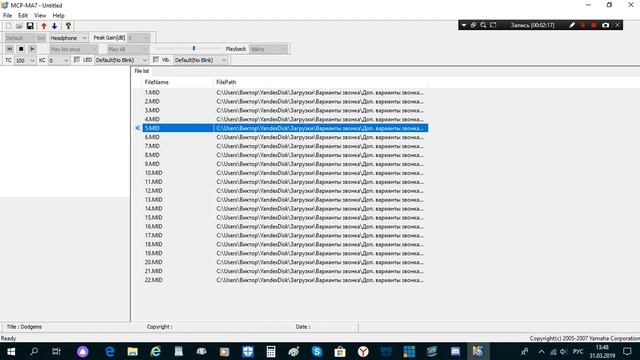Click the taskbar clock and date
The width and height of the screenshot is (640, 360).
(602, 351)
